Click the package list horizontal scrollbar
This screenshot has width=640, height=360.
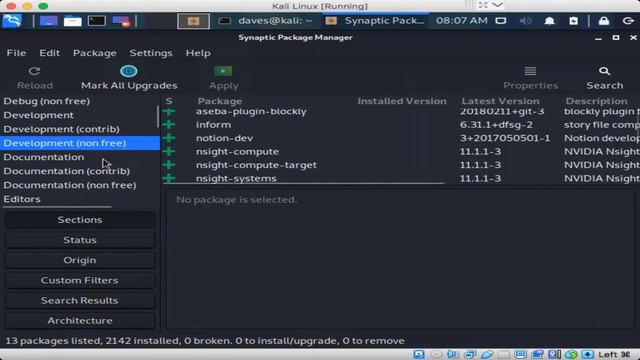pos(304,183)
